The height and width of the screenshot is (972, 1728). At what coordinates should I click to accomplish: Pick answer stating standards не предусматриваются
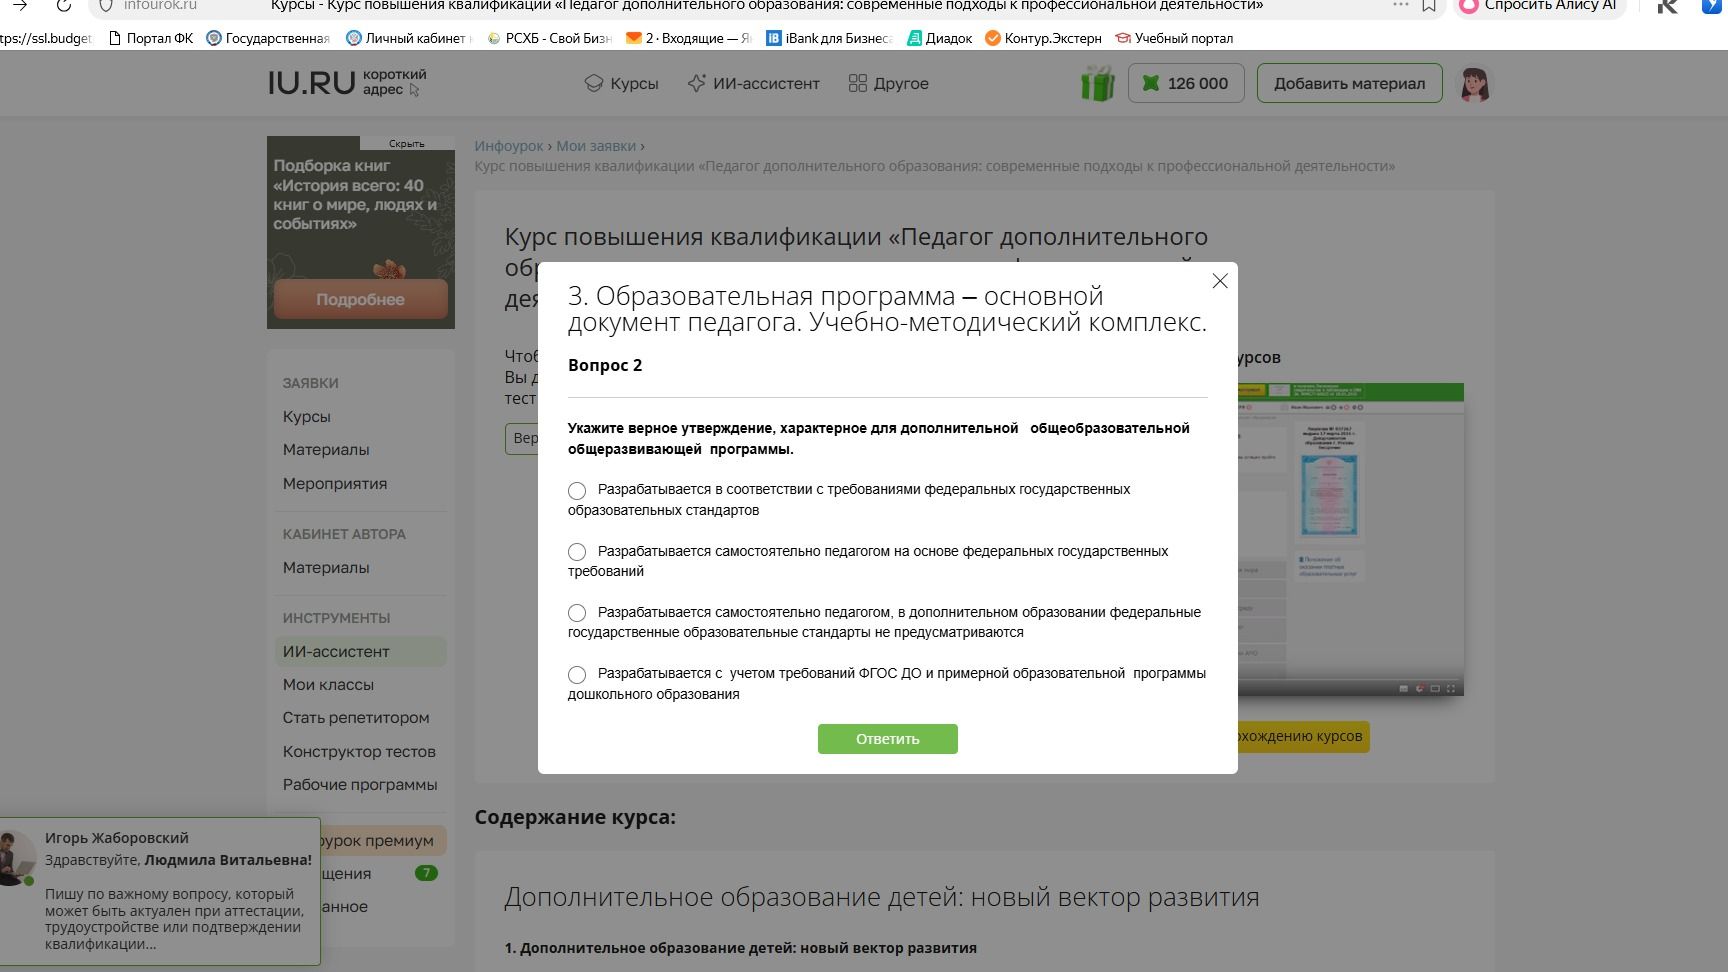click(x=577, y=613)
